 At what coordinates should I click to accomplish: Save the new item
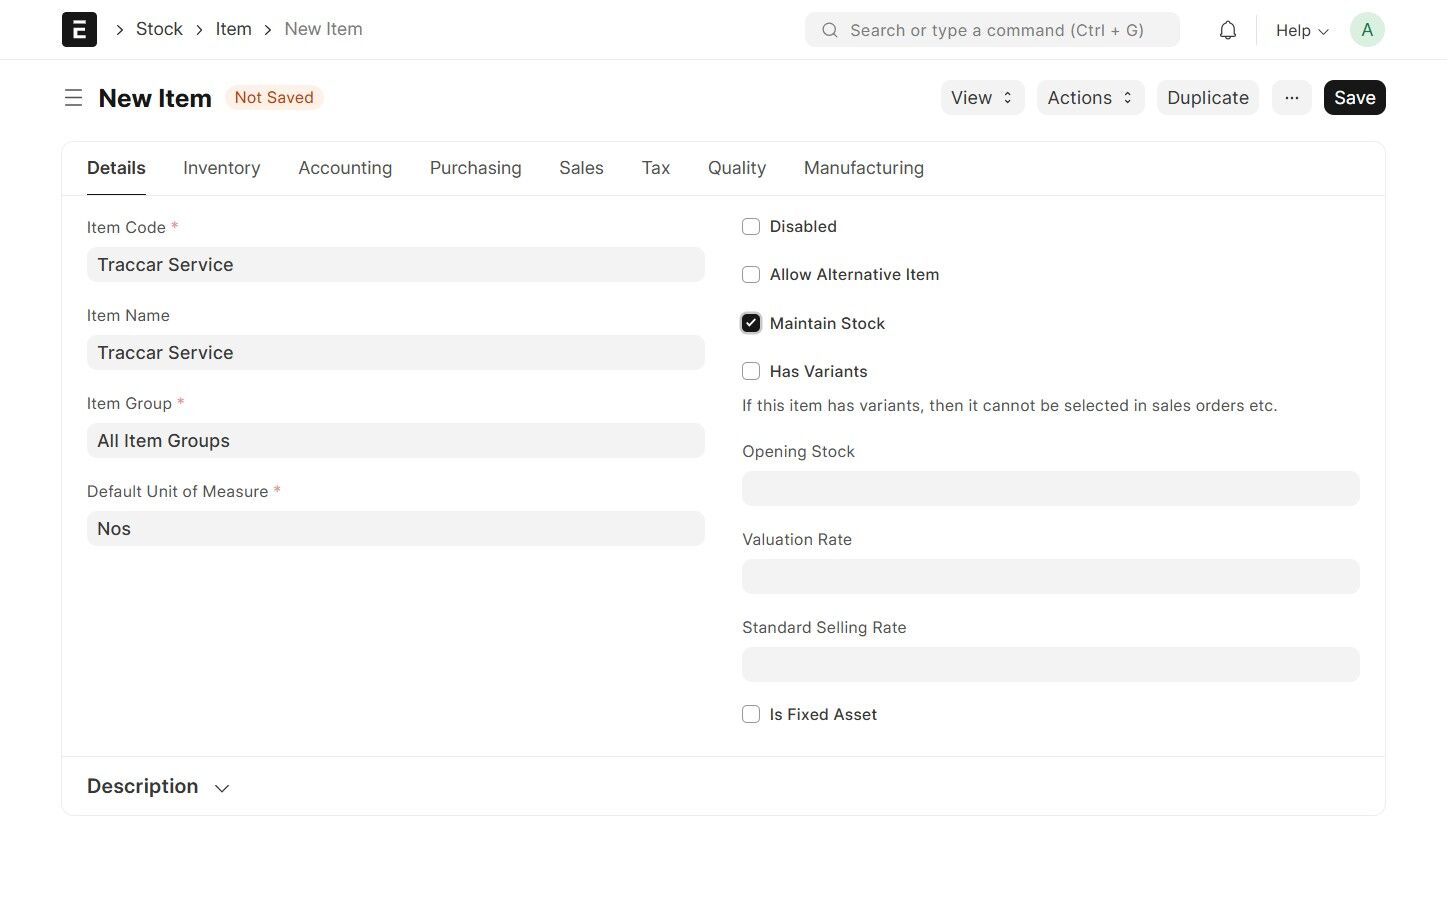[x=1354, y=97]
